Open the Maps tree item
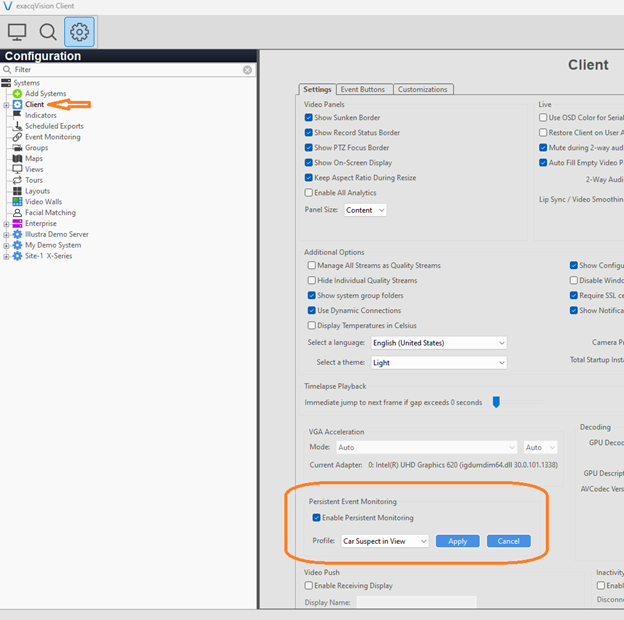624x620 pixels. [x=34, y=158]
